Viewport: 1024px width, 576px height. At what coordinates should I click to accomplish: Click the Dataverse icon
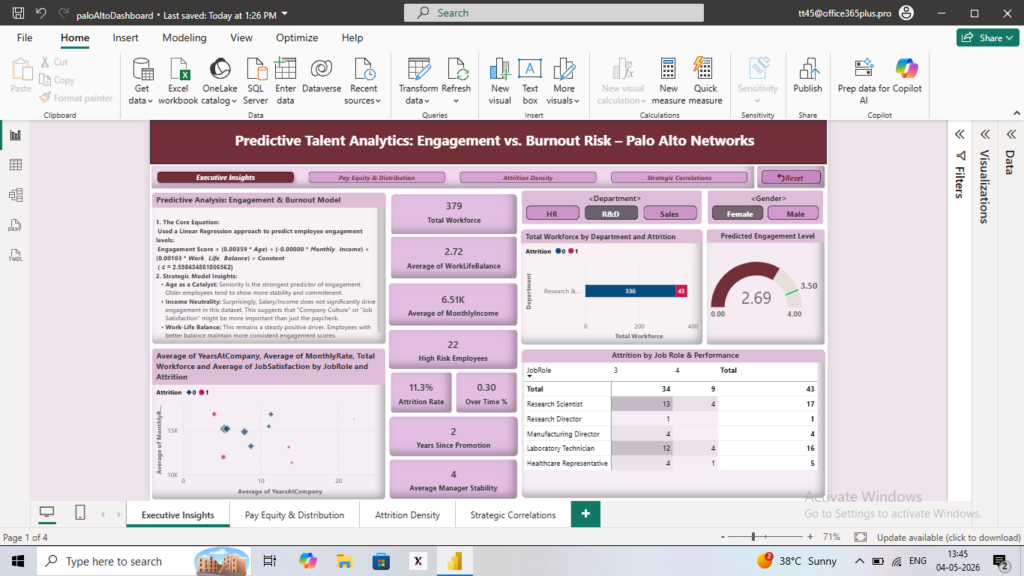[321, 69]
